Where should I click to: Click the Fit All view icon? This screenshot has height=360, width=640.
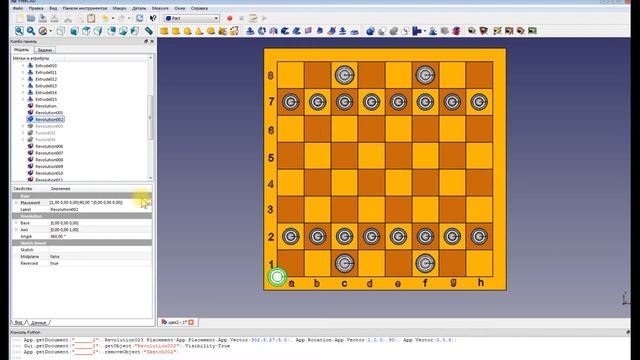[x=19, y=31]
